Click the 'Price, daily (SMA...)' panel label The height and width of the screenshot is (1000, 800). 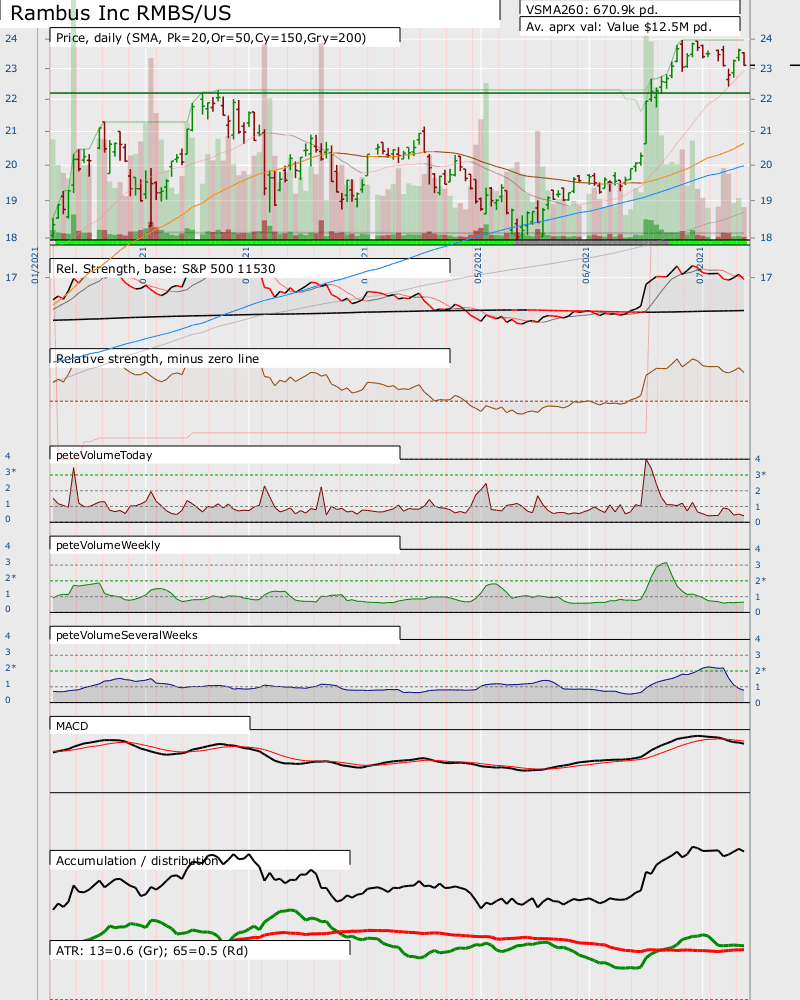[x=211, y=38]
